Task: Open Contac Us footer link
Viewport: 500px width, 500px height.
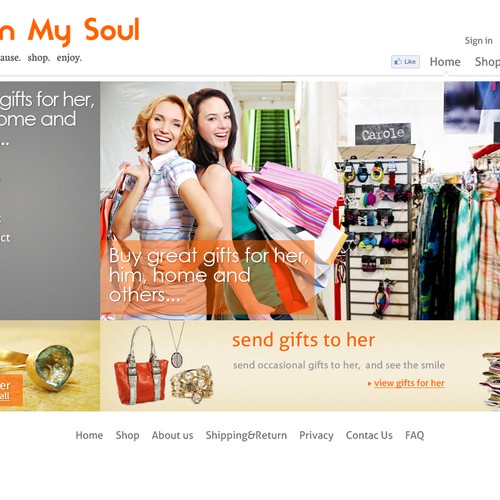Action: 369,435
